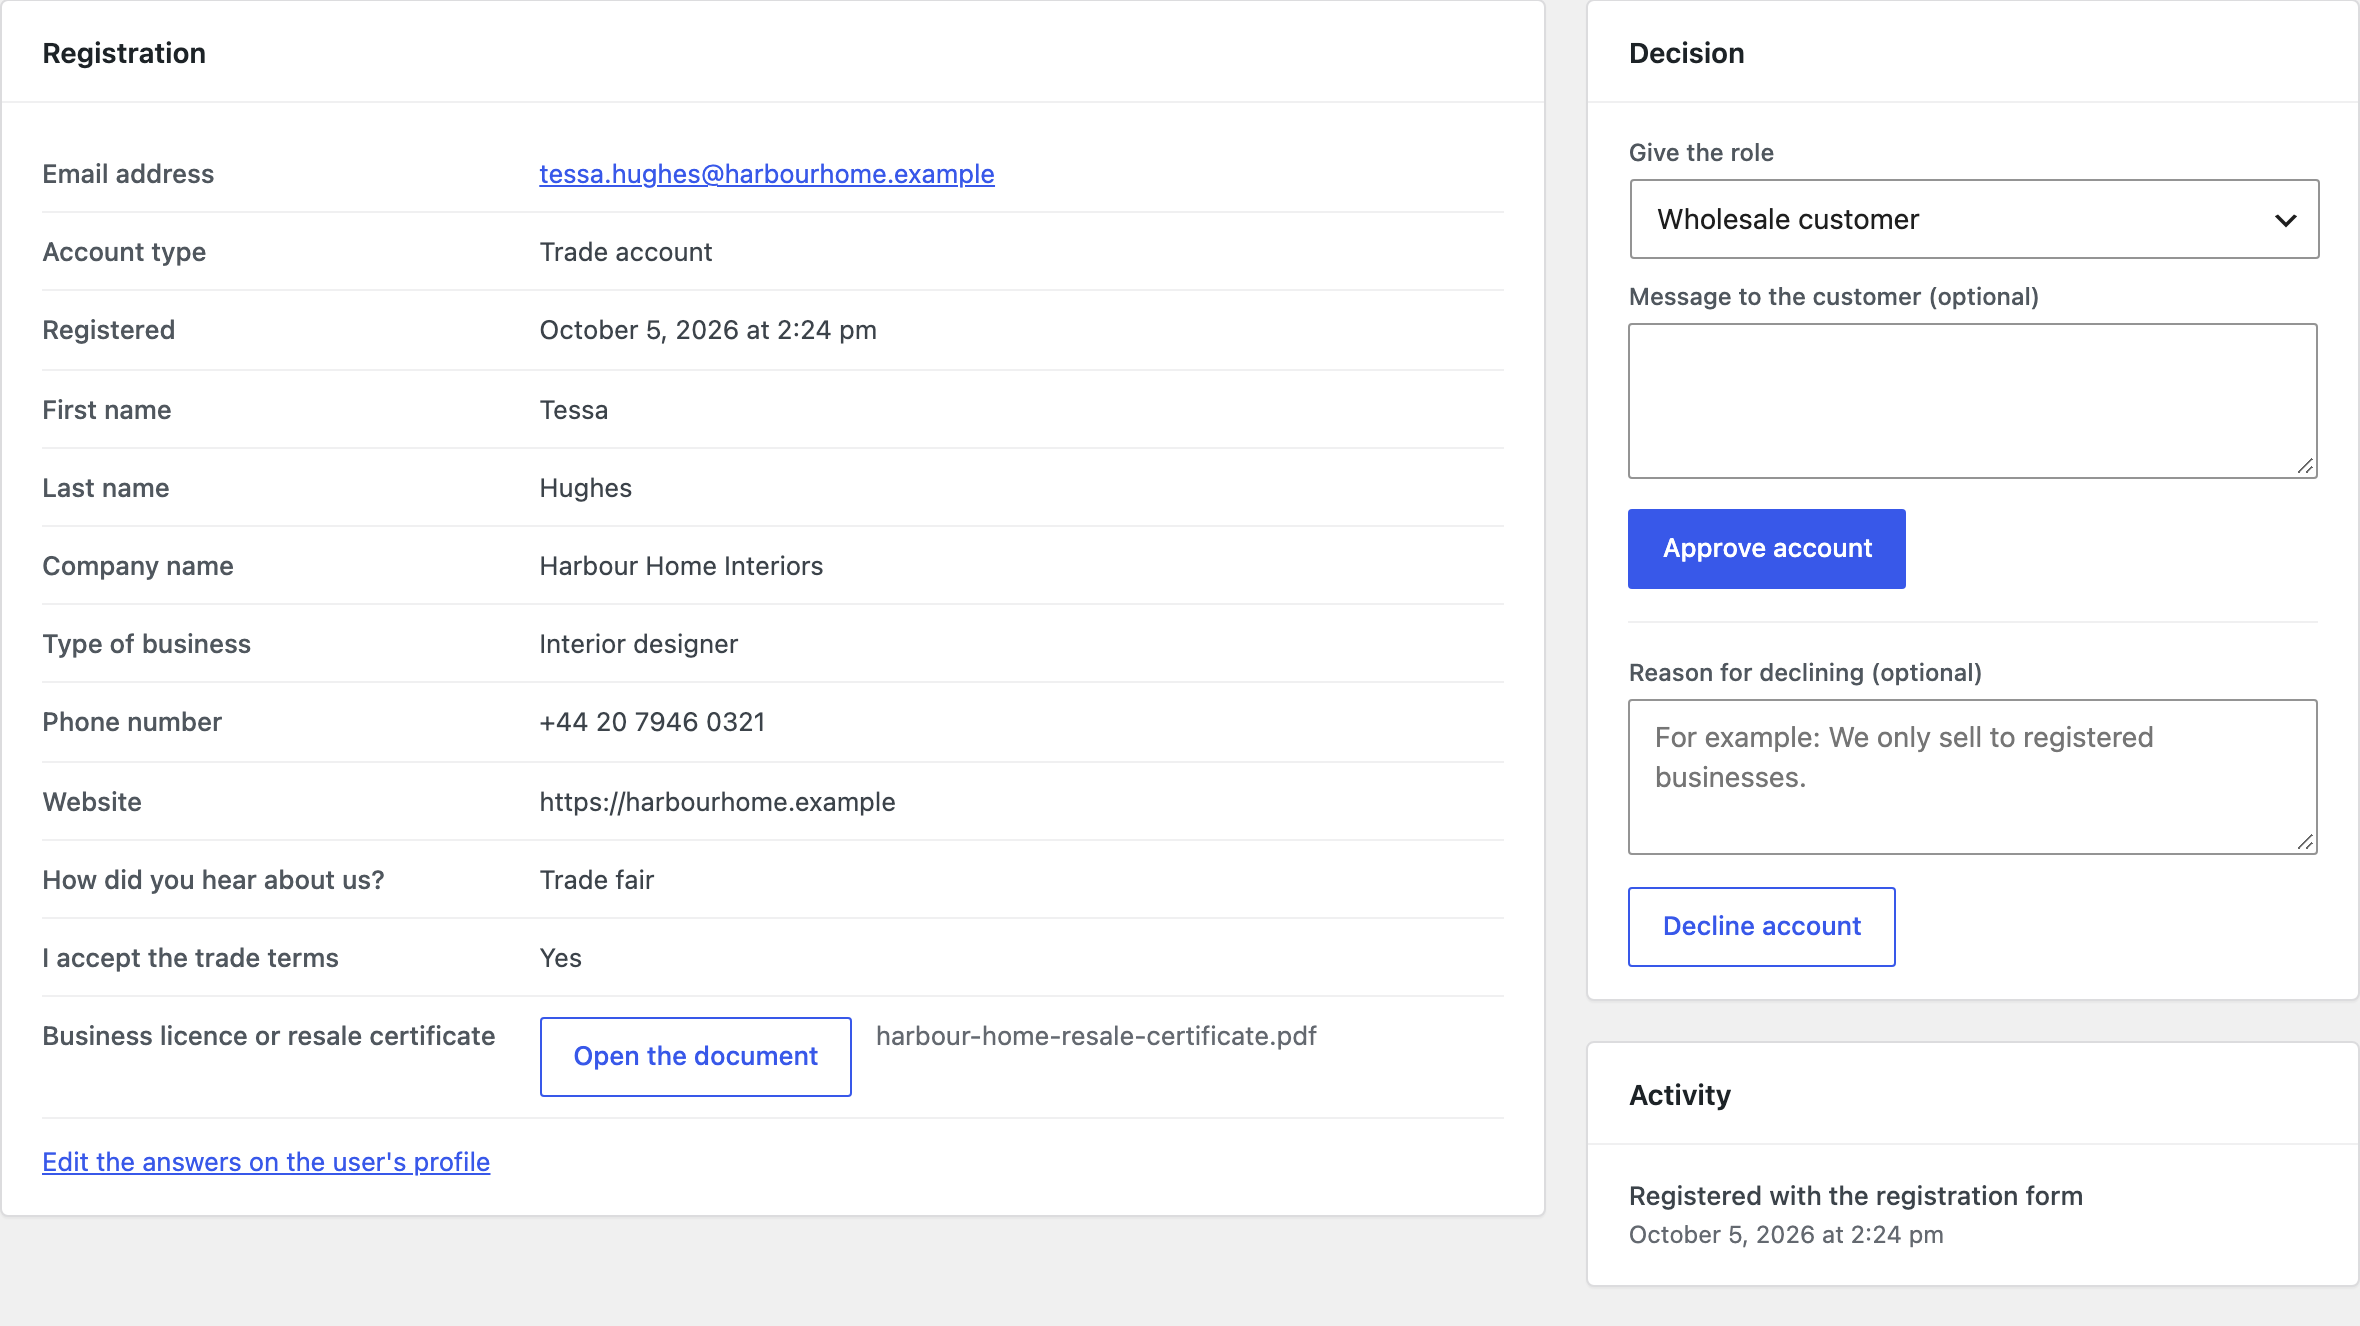Image resolution: width=2360 pixels, height=1326 pixels.
Task: Click the 'Email address' row label
Action: tap(128, 174)
